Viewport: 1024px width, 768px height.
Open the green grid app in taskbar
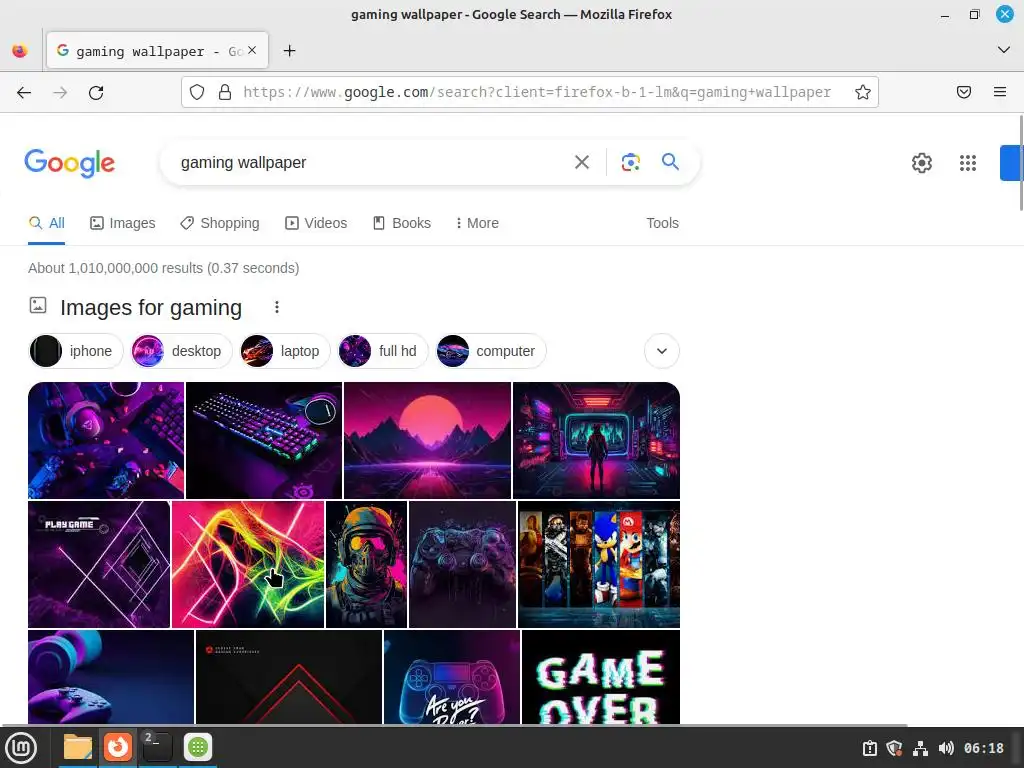coord(198,747)
